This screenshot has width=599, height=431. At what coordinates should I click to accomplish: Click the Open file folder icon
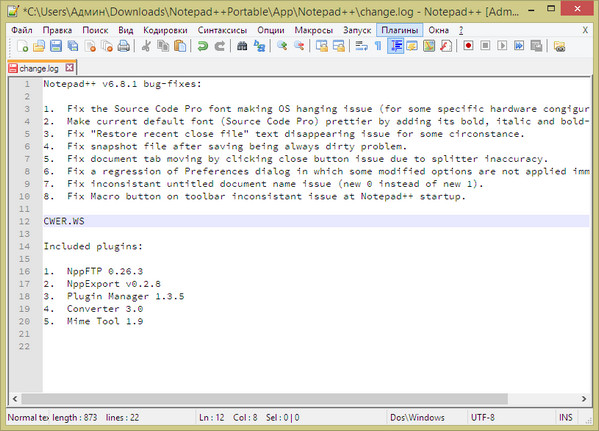[x=39, y=46]
